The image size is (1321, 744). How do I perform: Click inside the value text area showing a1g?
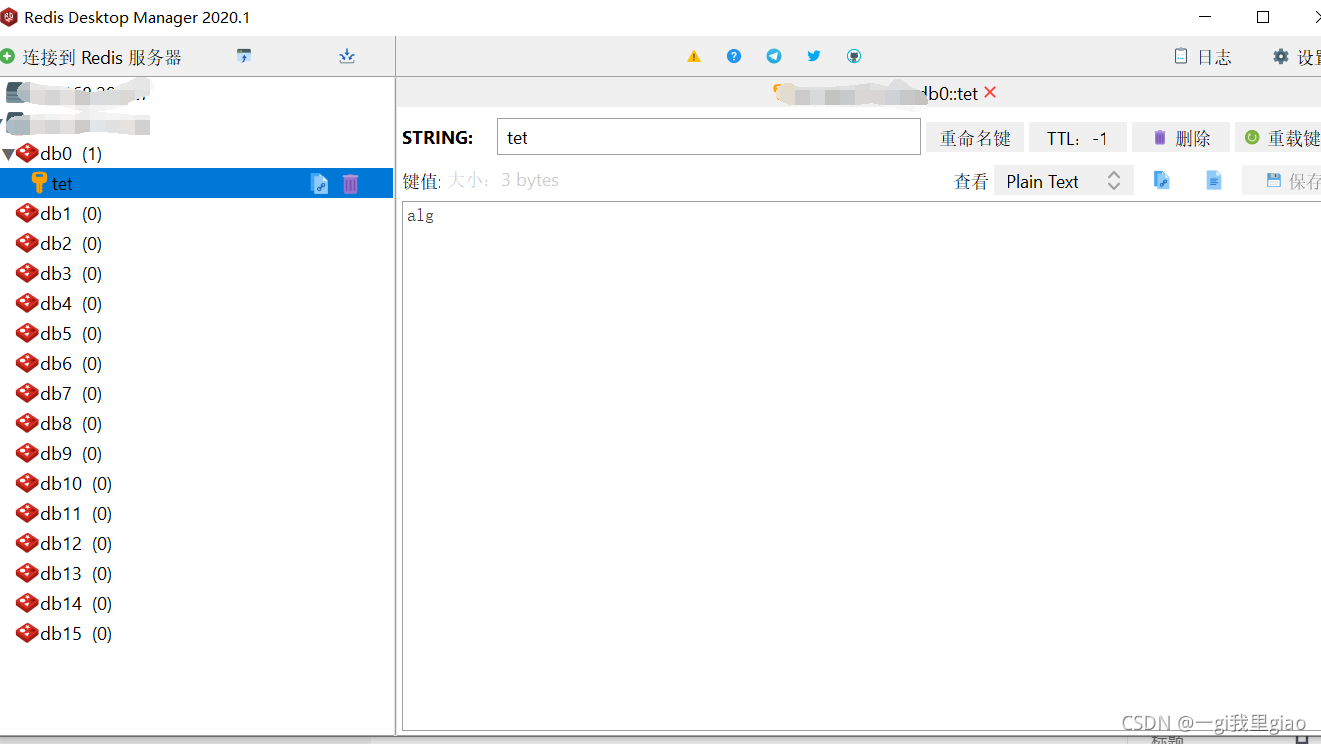(861, 465)
